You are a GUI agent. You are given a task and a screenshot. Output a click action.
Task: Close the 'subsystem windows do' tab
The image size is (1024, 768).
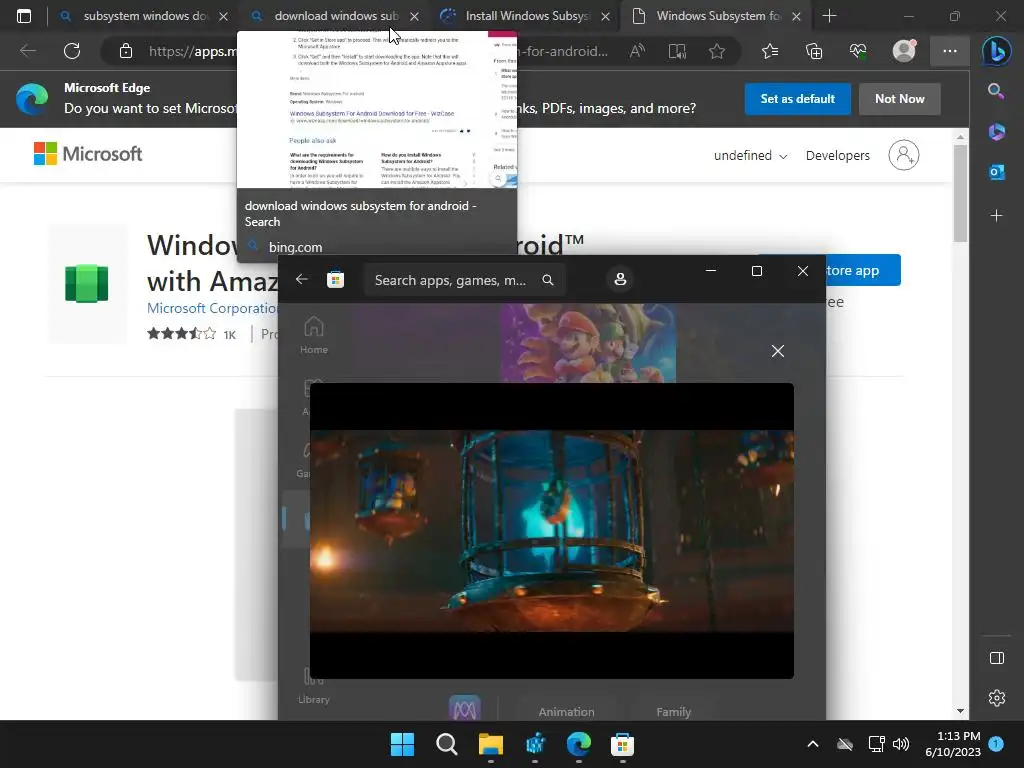(223, 16)
